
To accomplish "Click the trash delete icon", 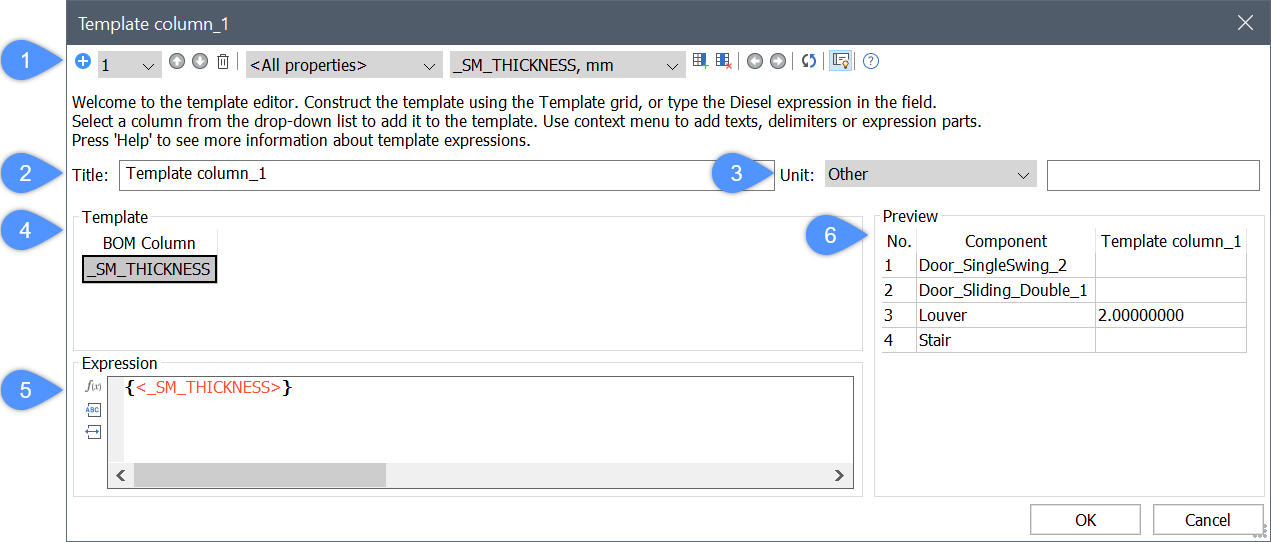I will (x=223, y=62).
